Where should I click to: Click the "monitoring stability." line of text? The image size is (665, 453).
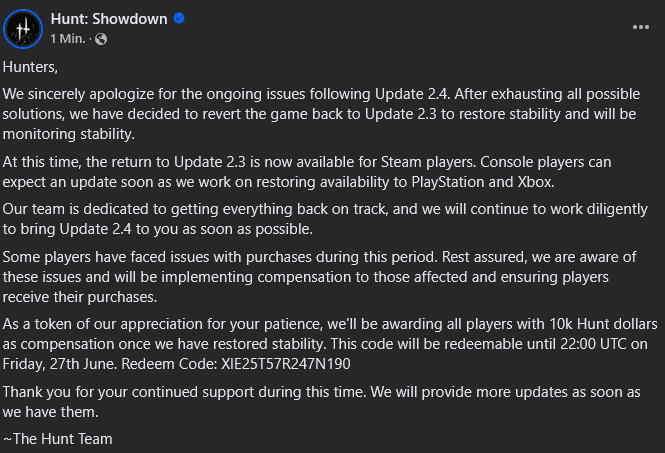(x=69, y=134)
